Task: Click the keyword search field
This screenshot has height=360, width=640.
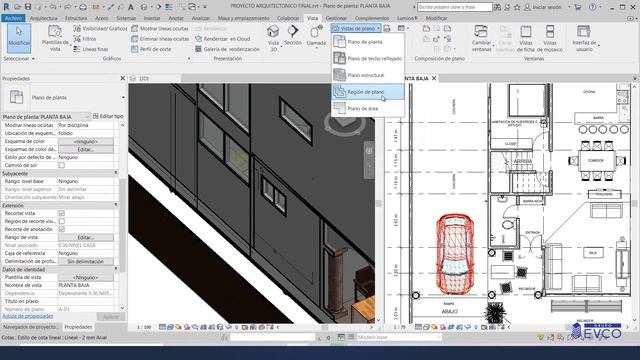Action: (x=455, y=7)
